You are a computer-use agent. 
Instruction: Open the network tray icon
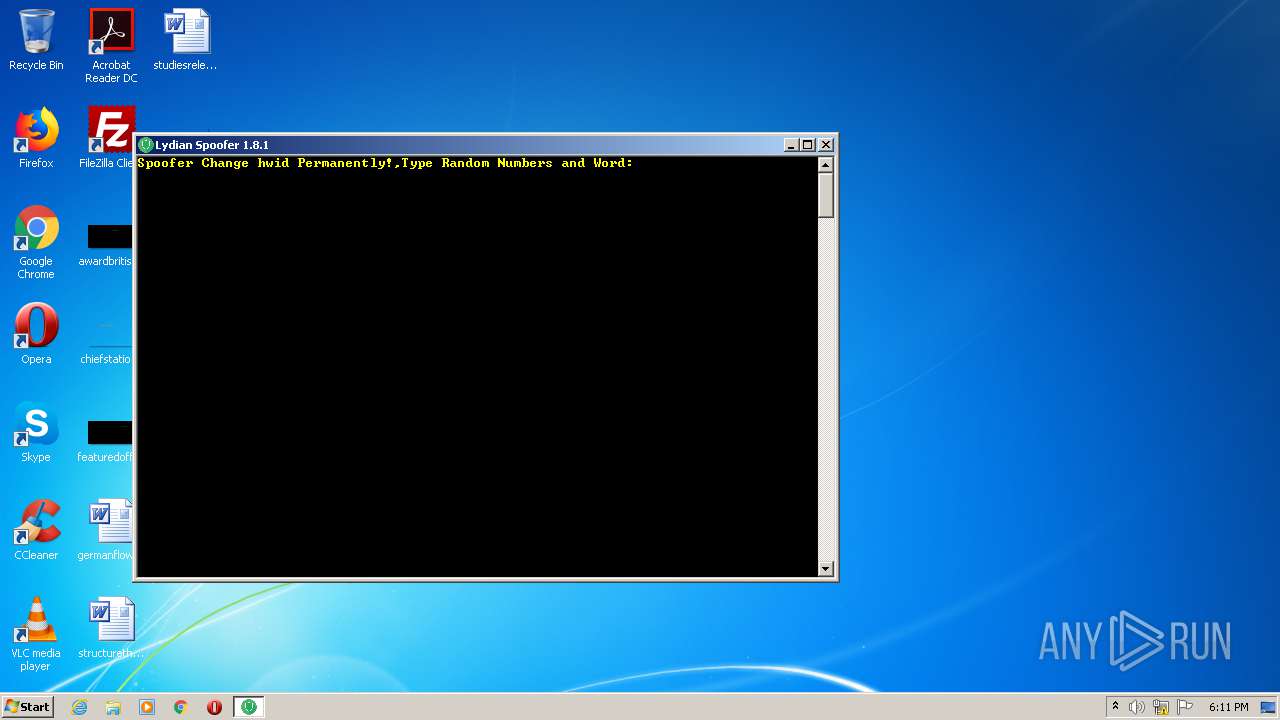pos(1161,707)
